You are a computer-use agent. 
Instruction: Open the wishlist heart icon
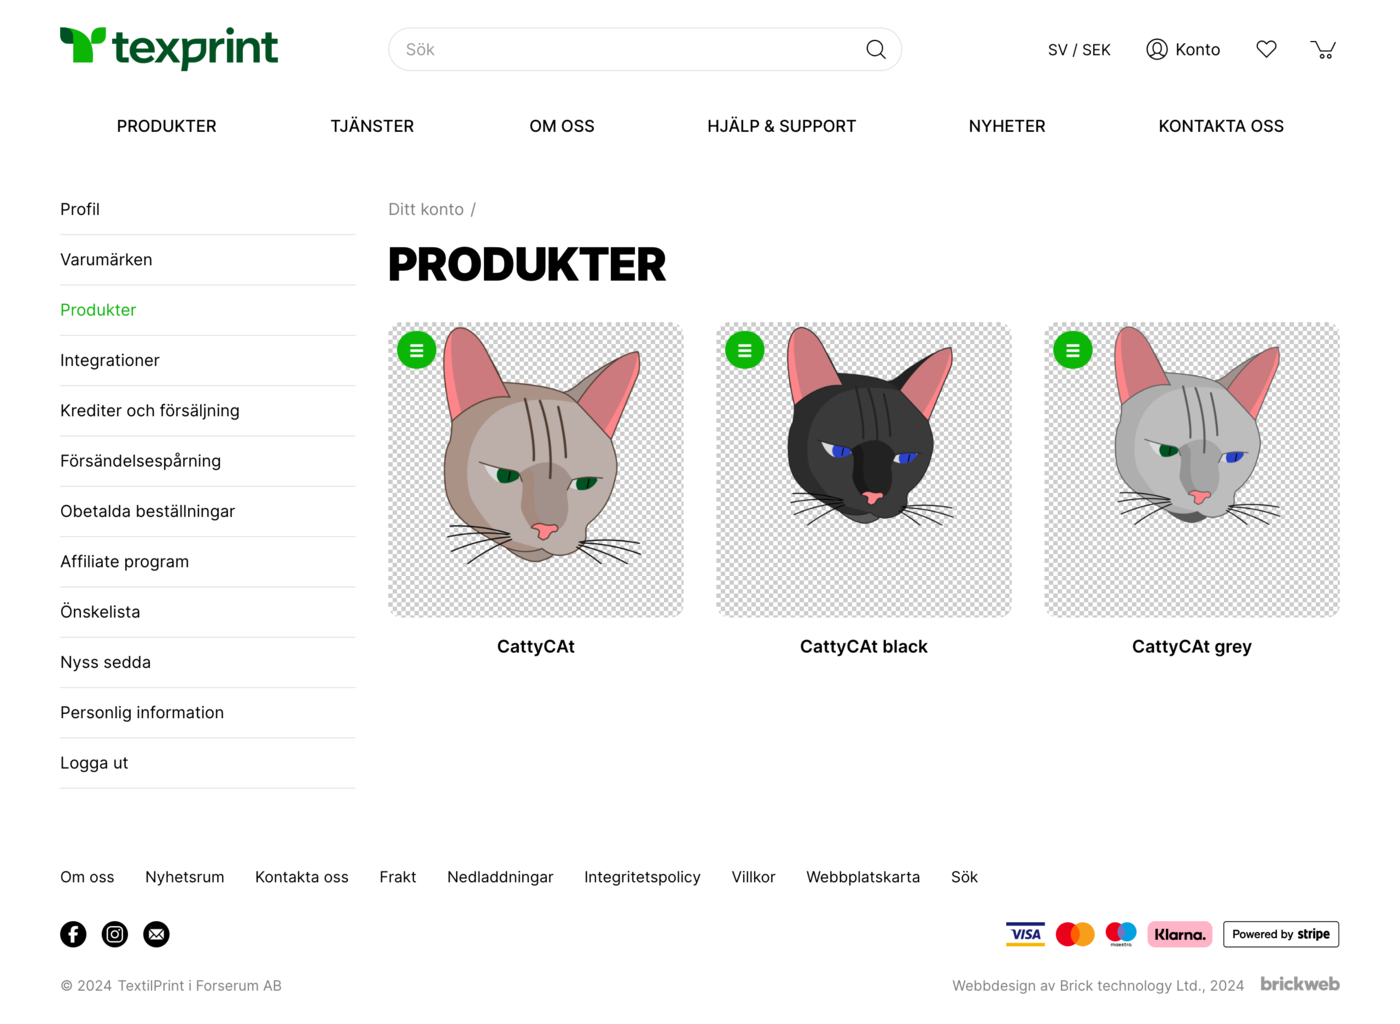[1266, 49]
